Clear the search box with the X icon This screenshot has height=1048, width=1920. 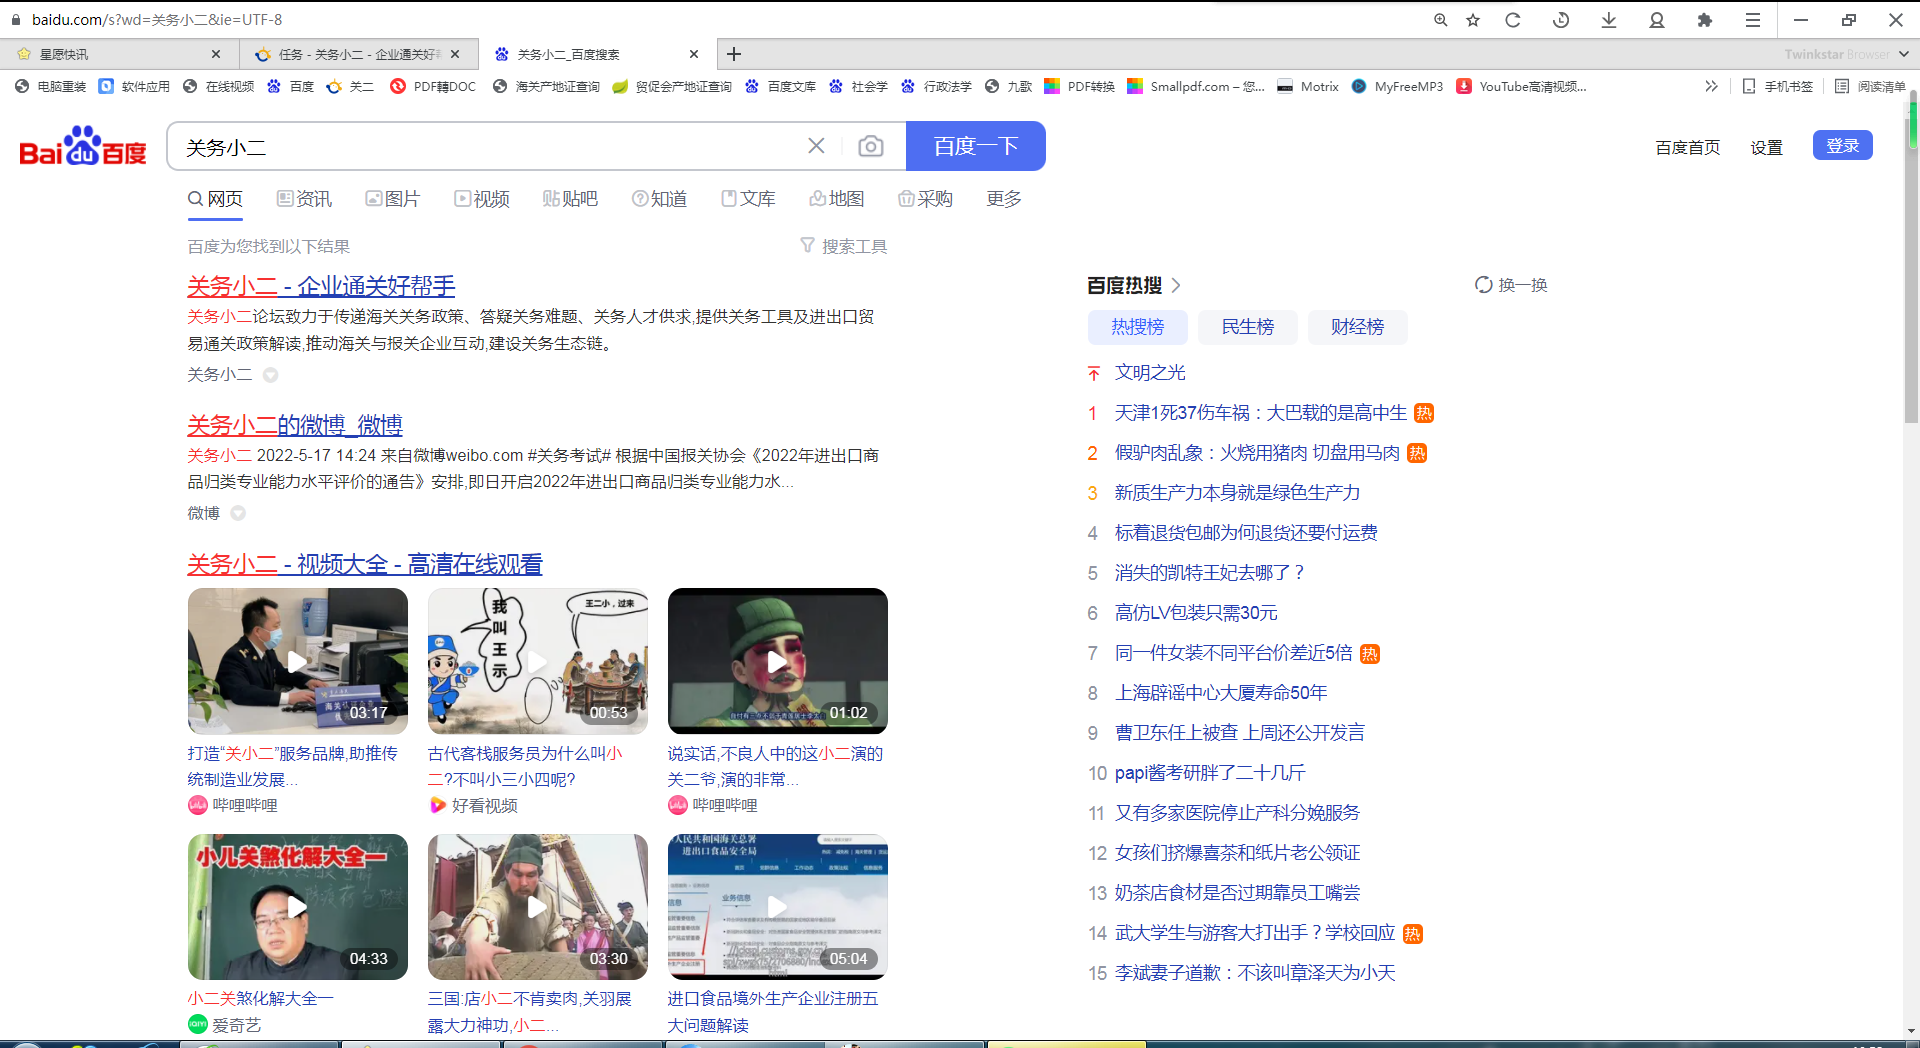[816, 146]
